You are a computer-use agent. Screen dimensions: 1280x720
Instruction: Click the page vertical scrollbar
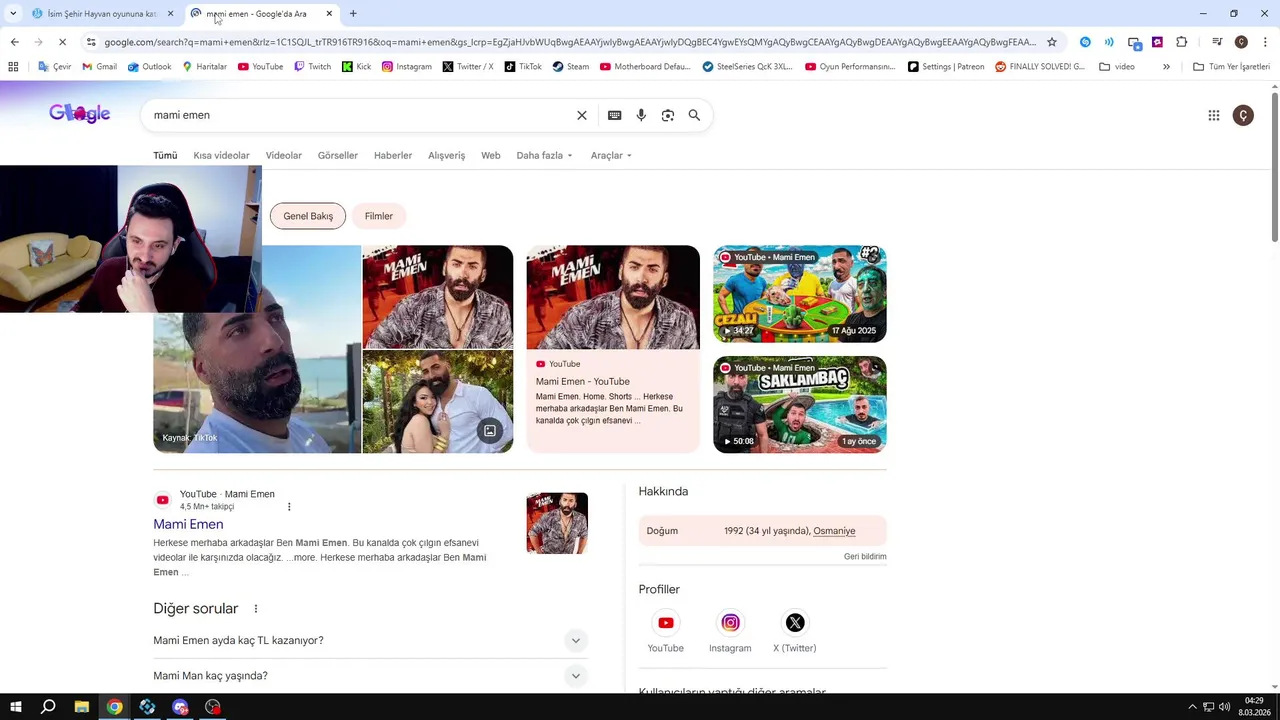[x=1274, y=165]
